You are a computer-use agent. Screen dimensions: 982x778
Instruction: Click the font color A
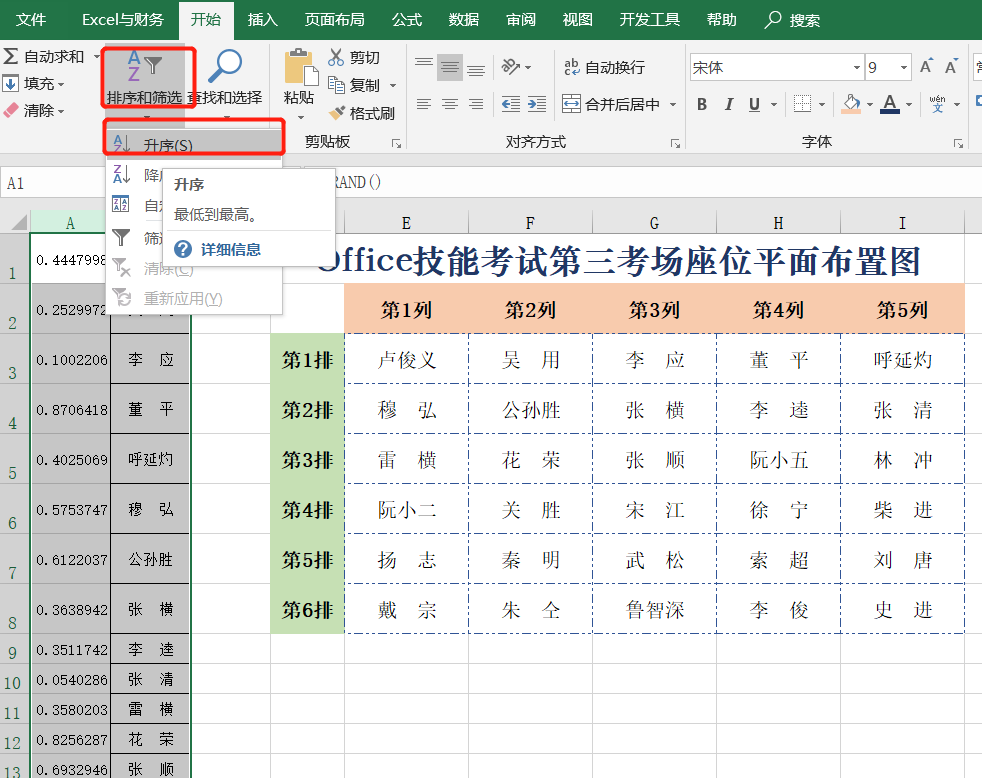(890, 104)
